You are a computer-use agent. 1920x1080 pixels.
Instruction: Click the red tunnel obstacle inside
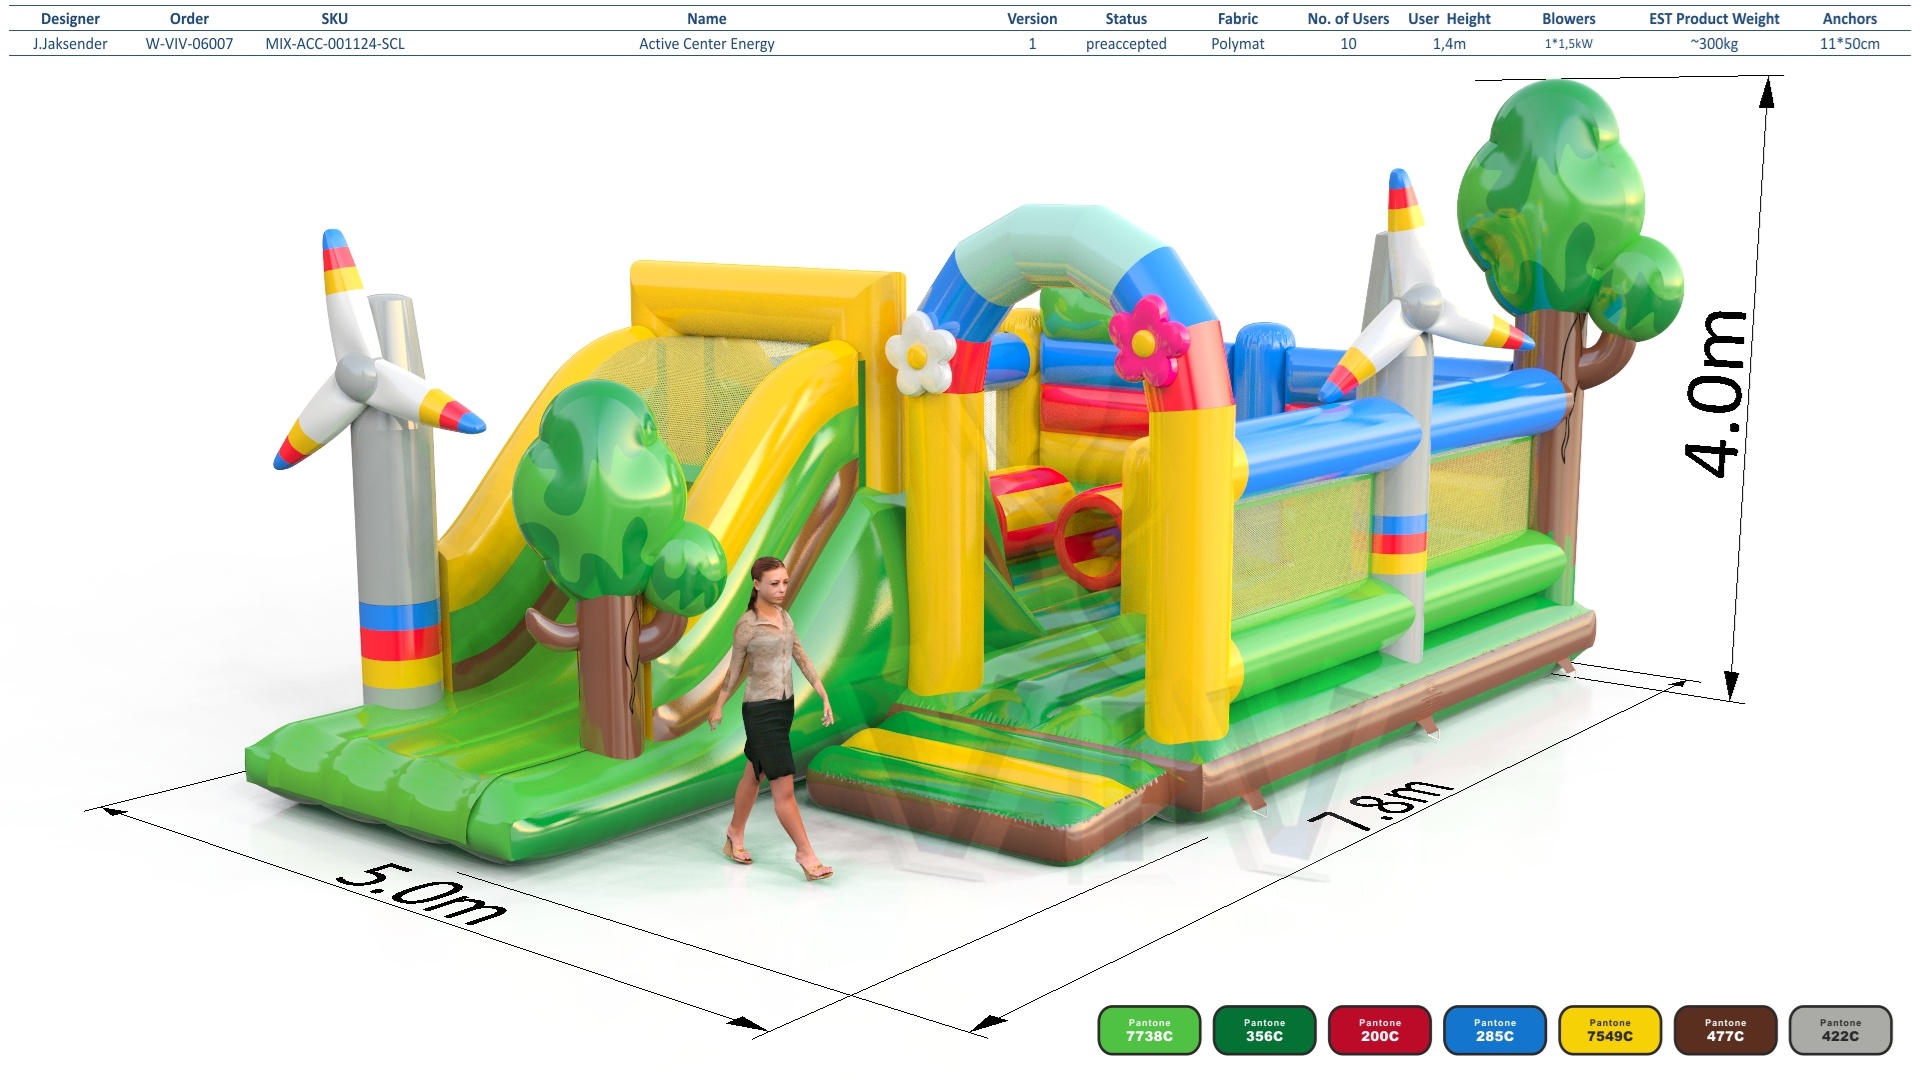pos(1058,525)
